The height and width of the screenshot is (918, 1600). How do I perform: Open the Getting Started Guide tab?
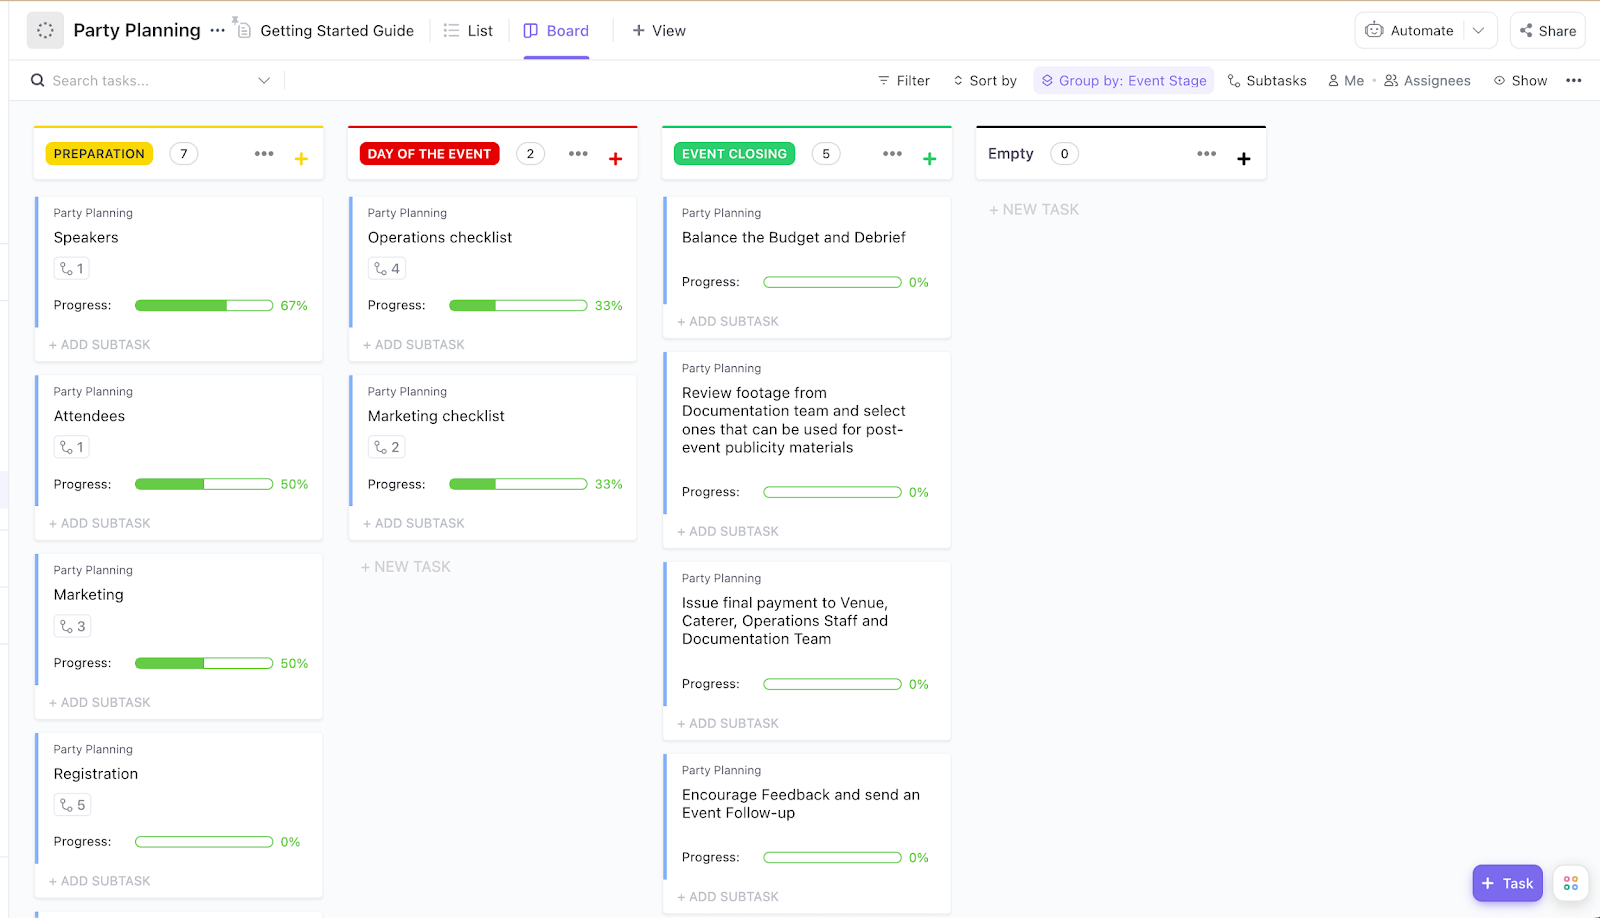pyautogui.click(x=326, y=31)
